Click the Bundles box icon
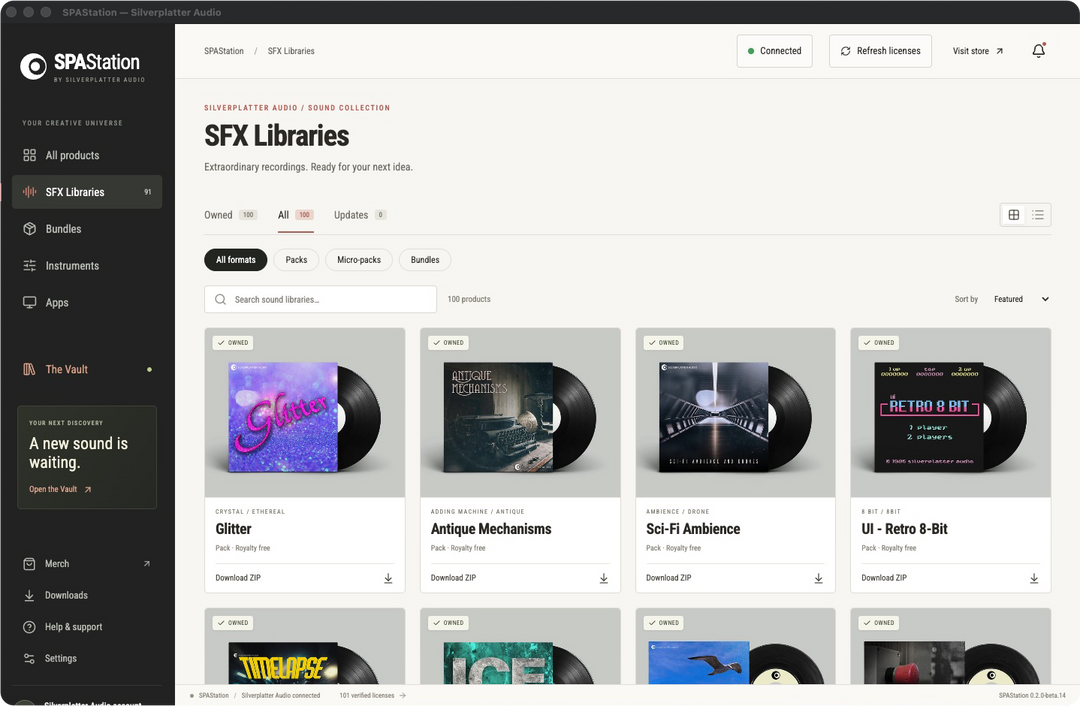Screen dimensions: 1080x706 30,229
